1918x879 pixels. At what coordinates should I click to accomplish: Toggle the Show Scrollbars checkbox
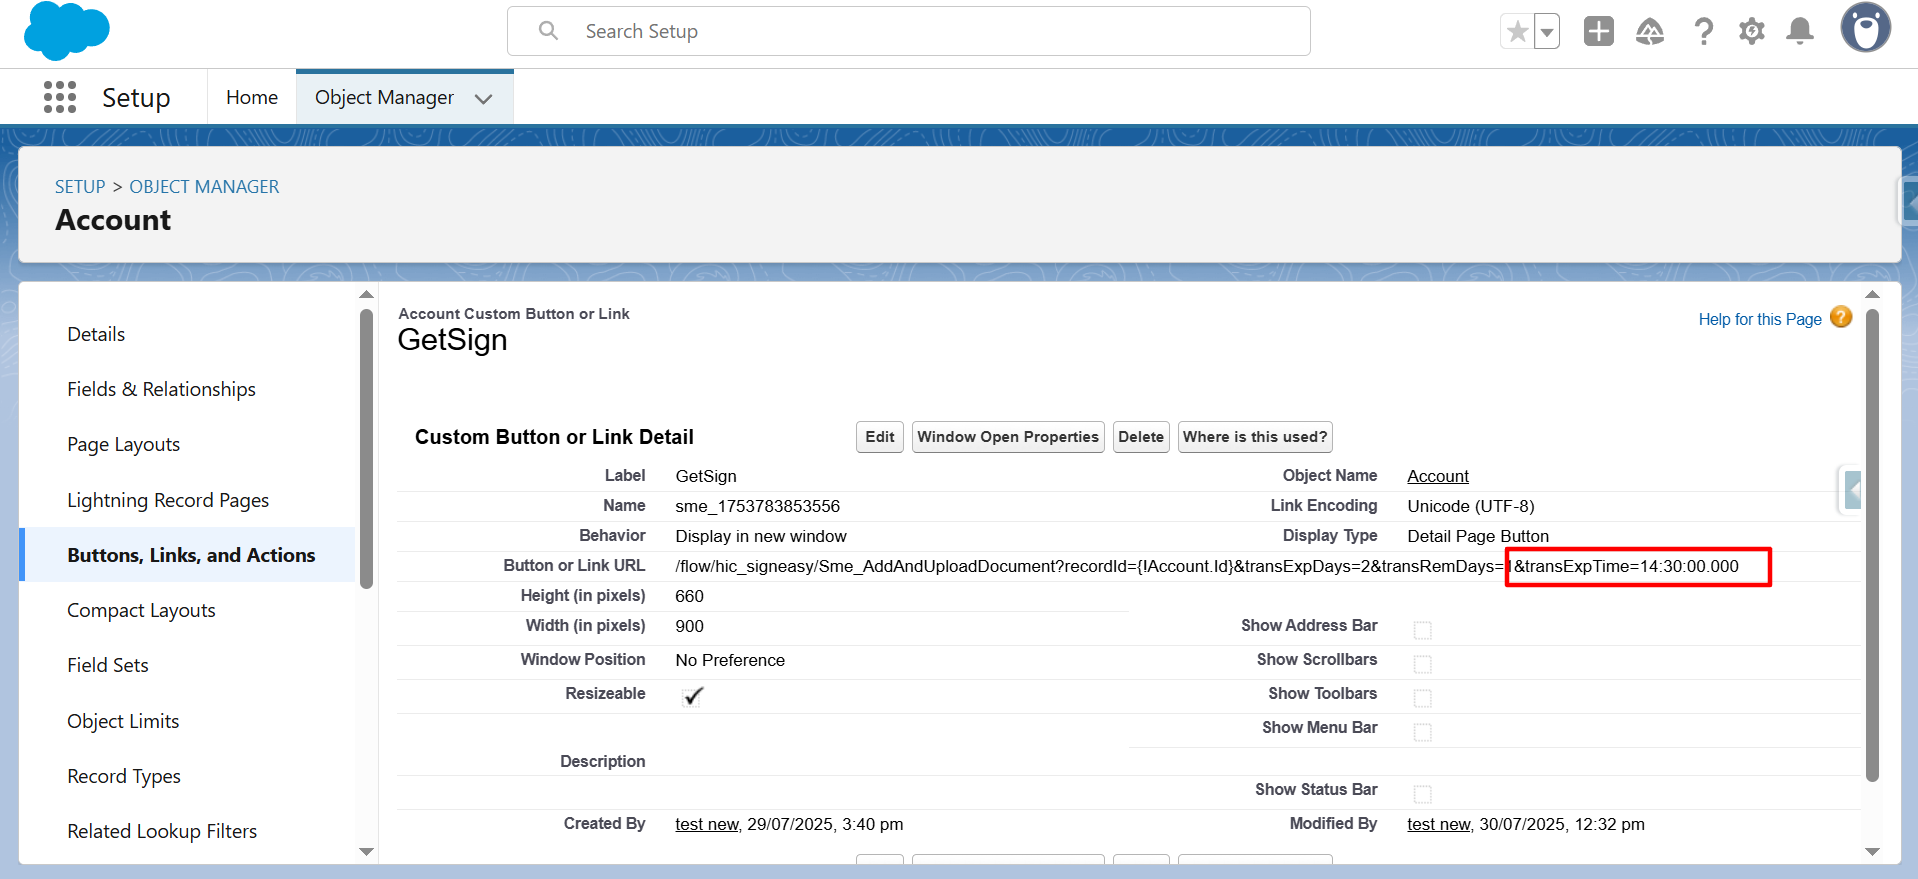[x=1422, y=664]
